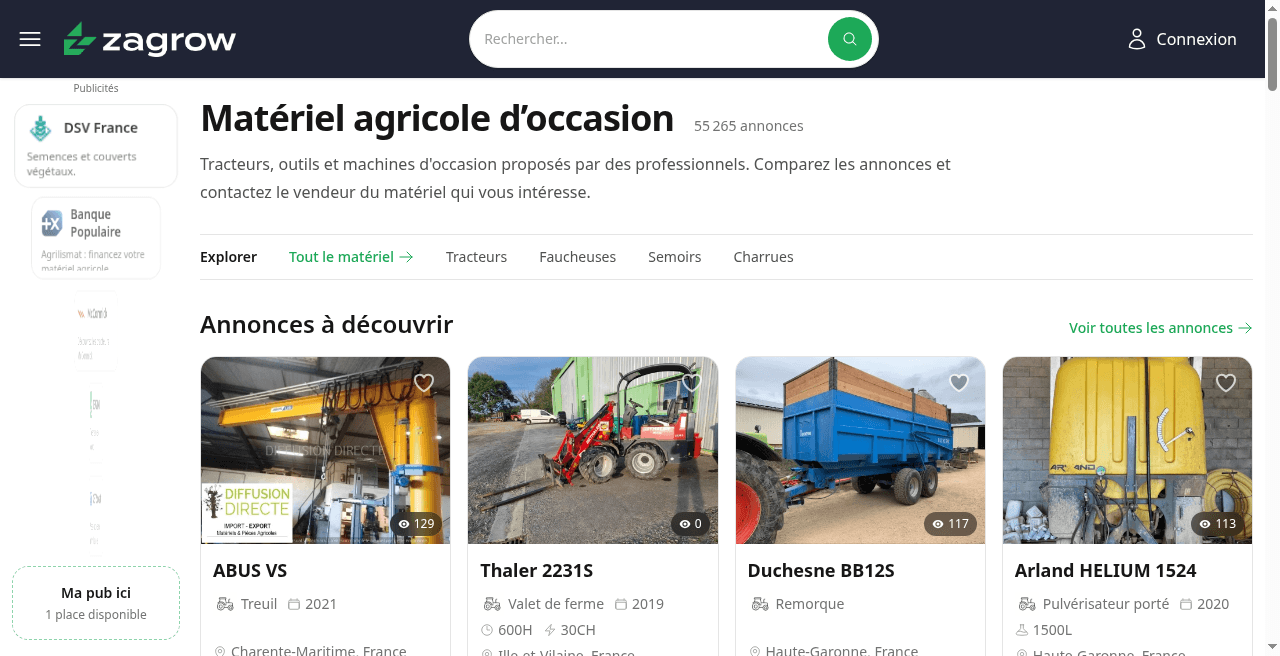The width and height of the screenshot is (1280, 656).
Task: Select the Faucheuses category
Action: (577, 257)
